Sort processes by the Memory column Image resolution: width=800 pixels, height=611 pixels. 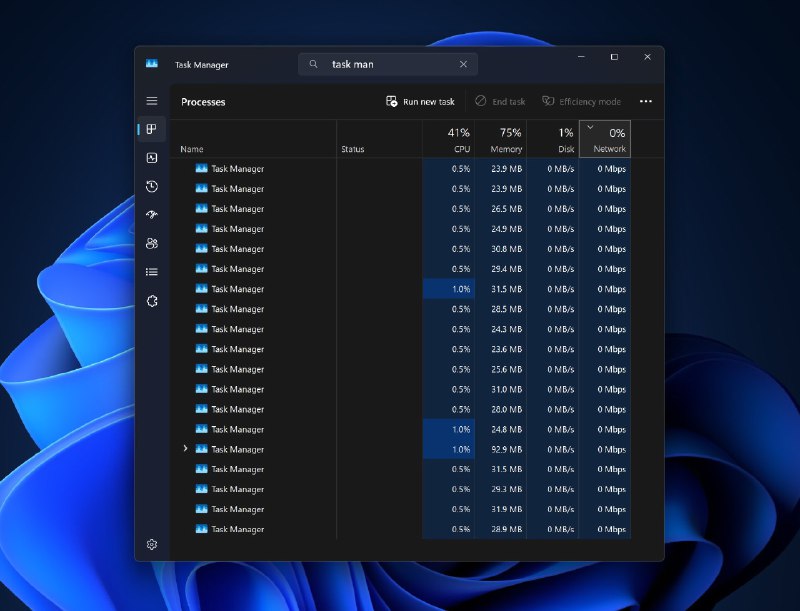pos(506,140)
